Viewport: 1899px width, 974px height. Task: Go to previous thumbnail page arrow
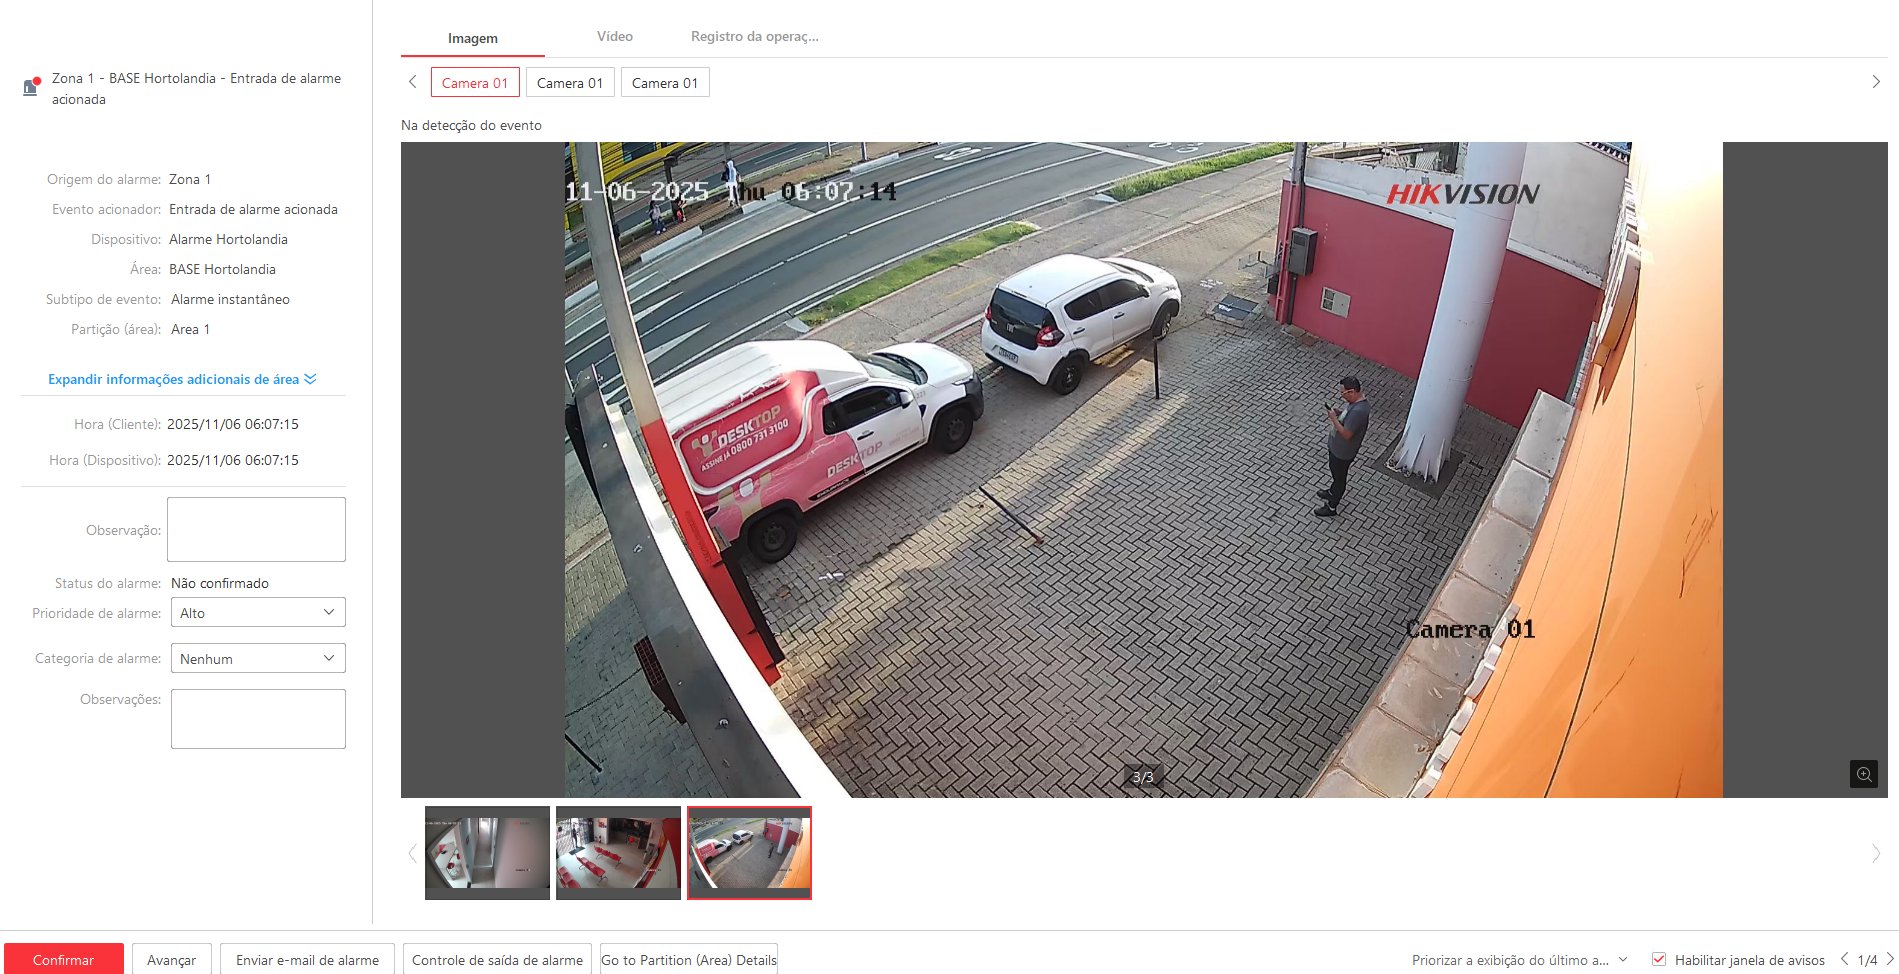point(412,853)
